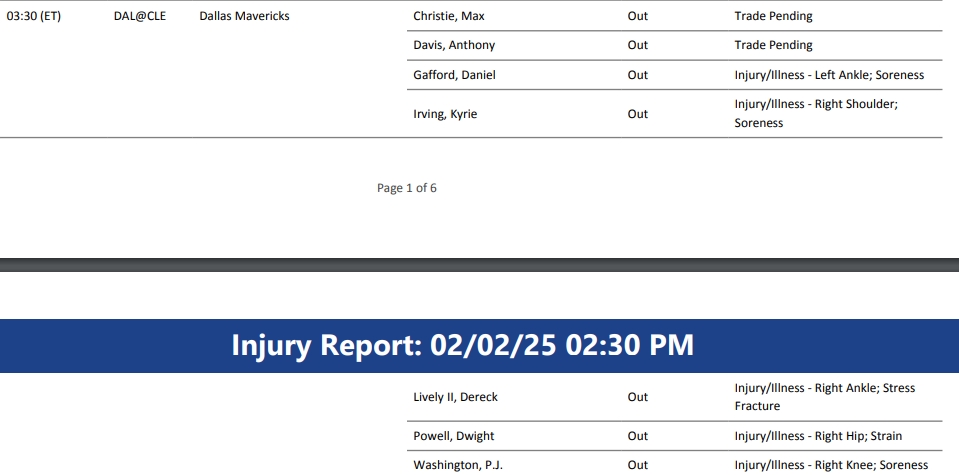959x475 pixels.
Task: Click the Right Ankle; Stress Fracture reason
Action: coord(824,397)
